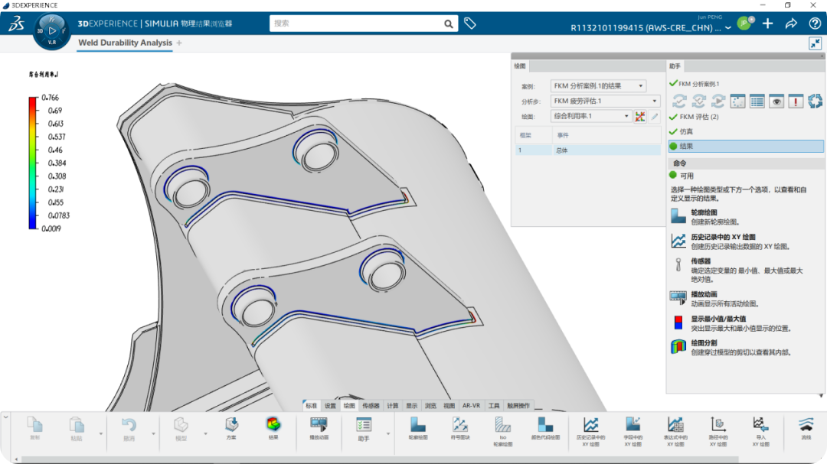The height and width of the screenshot is (465, 827).
Task: Click the pencil edit icon beside plot dropdown
Action: [x=655, y=117]
